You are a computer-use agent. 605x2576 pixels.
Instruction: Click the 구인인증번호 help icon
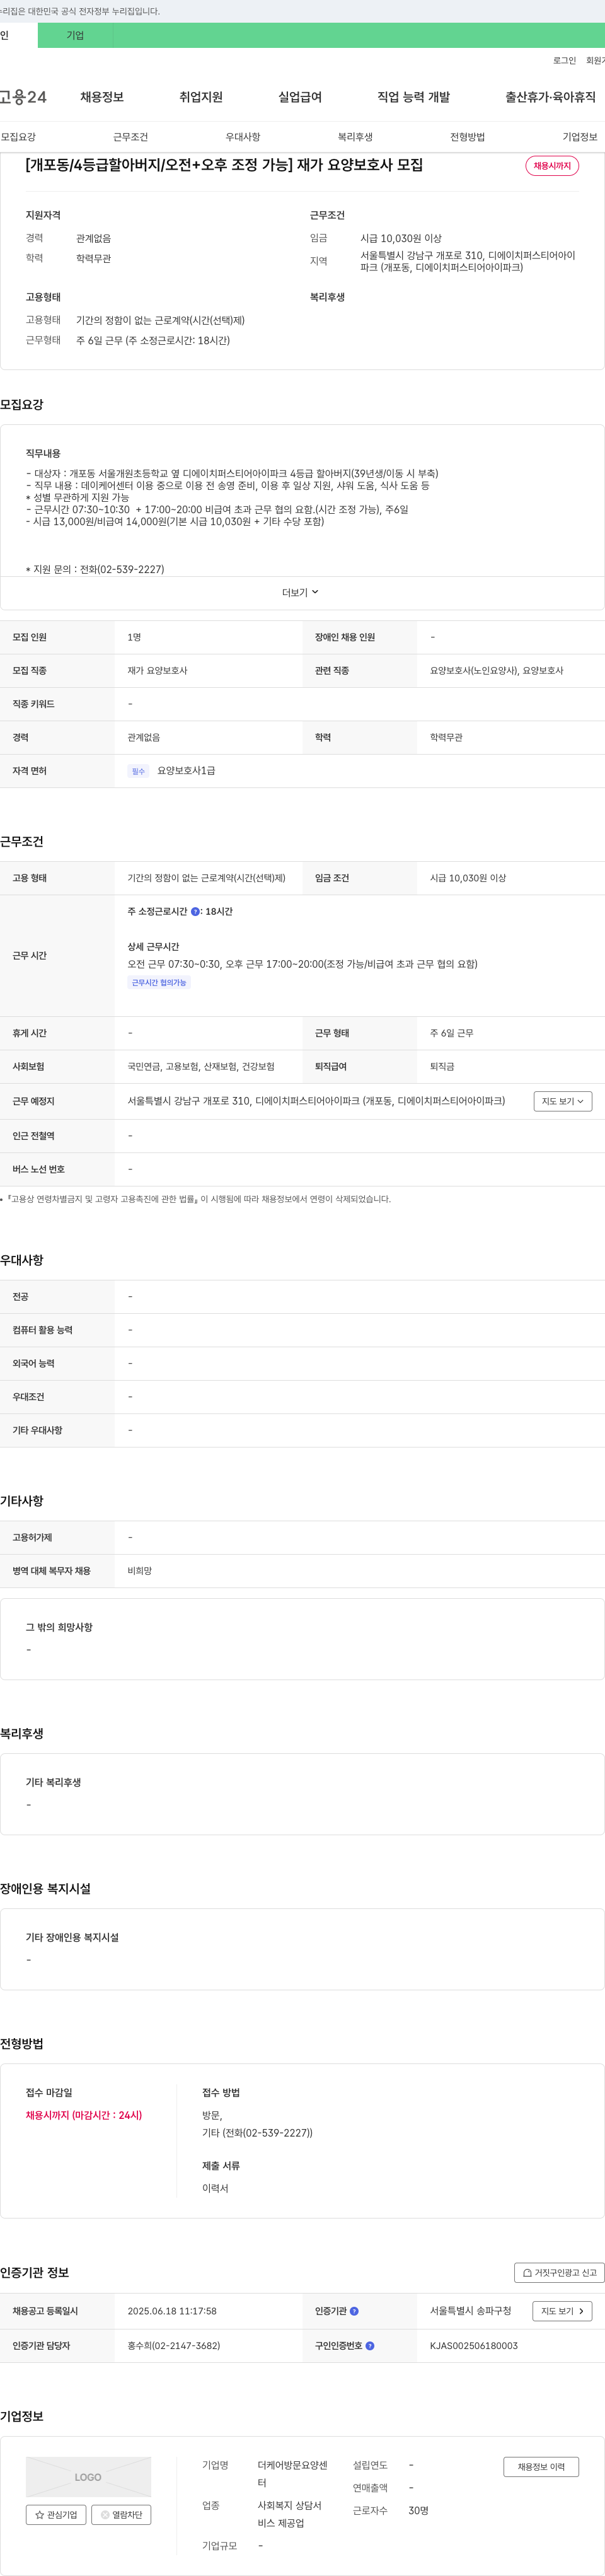tap(370, 2345)
